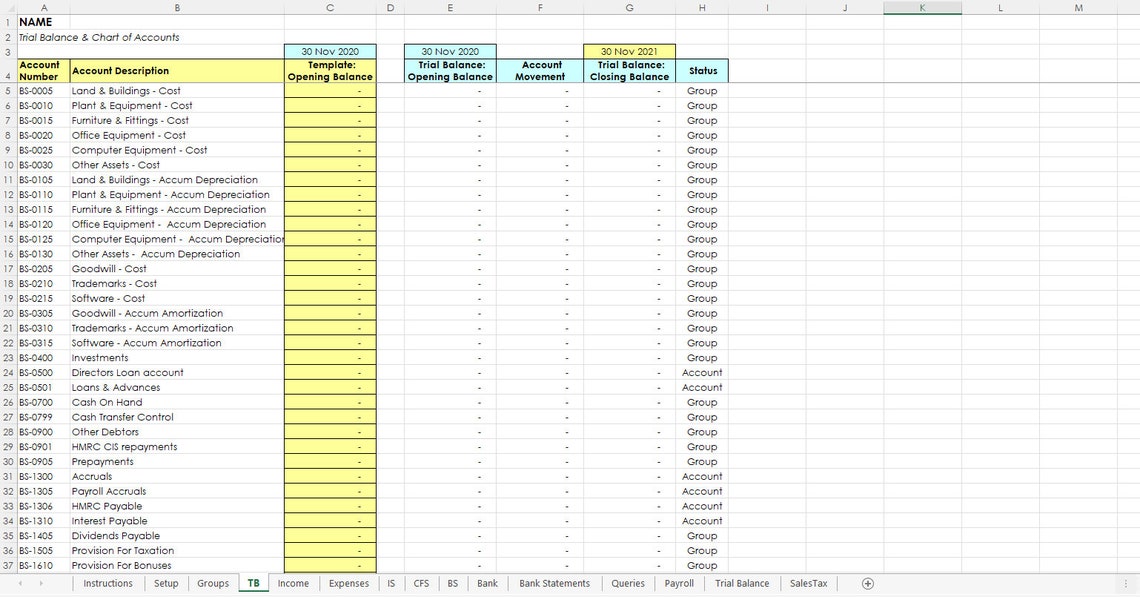The image size is (1140, 597).
Task: Click the opening balance cell for BS-0005
Action: pos(330,91)
